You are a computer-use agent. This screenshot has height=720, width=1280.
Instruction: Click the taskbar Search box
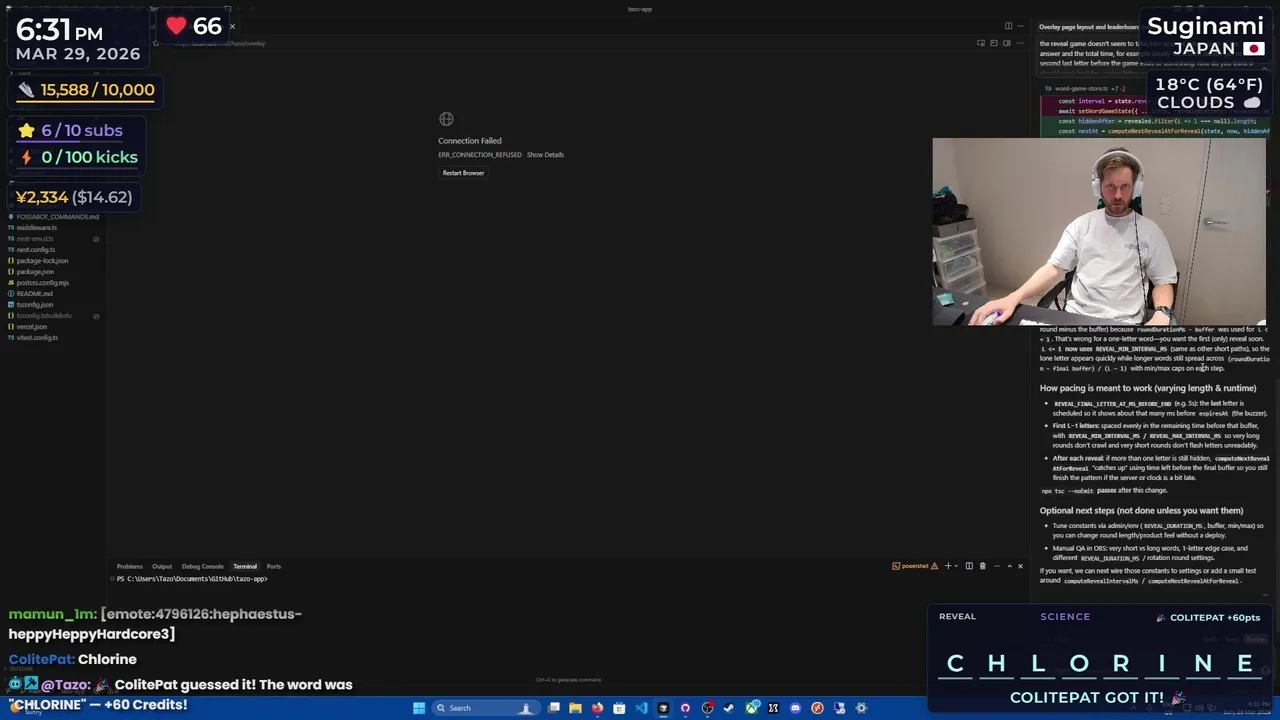click(485, 708)
